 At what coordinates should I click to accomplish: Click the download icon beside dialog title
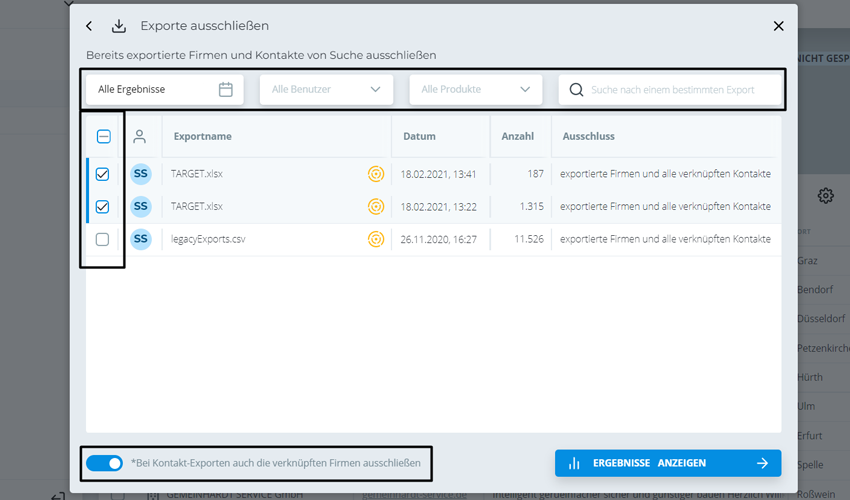point(119,26)
